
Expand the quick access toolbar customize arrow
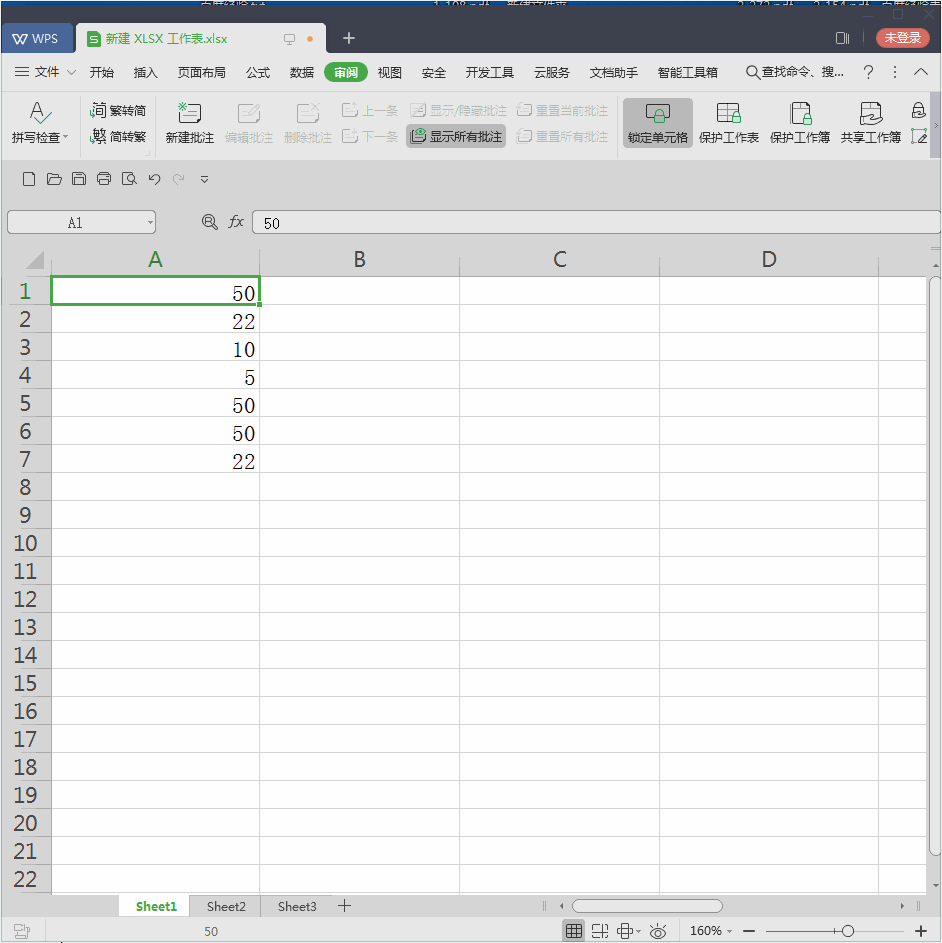point(205,179)
